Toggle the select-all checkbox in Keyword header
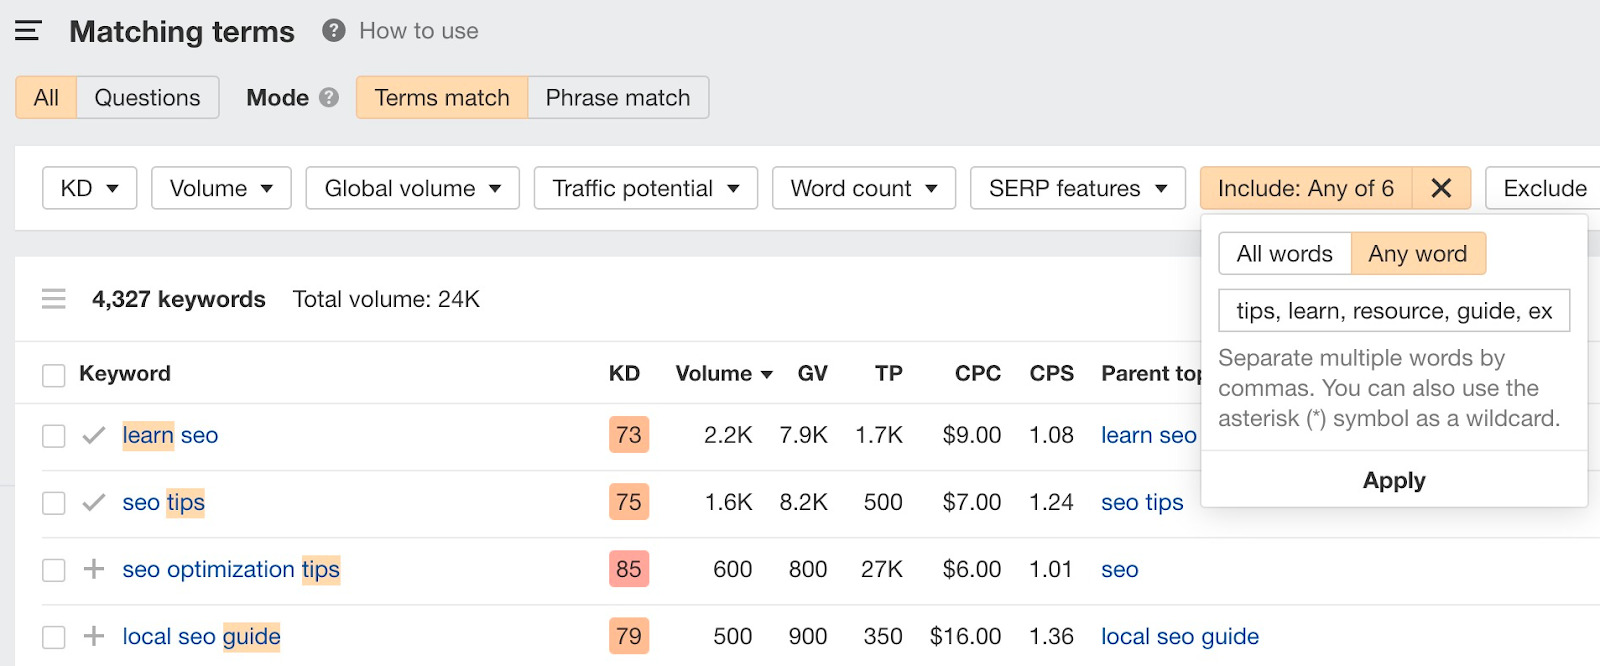The width and height of the screenshot is (1600, 666). pyautogui.click(x=54, y=375)
